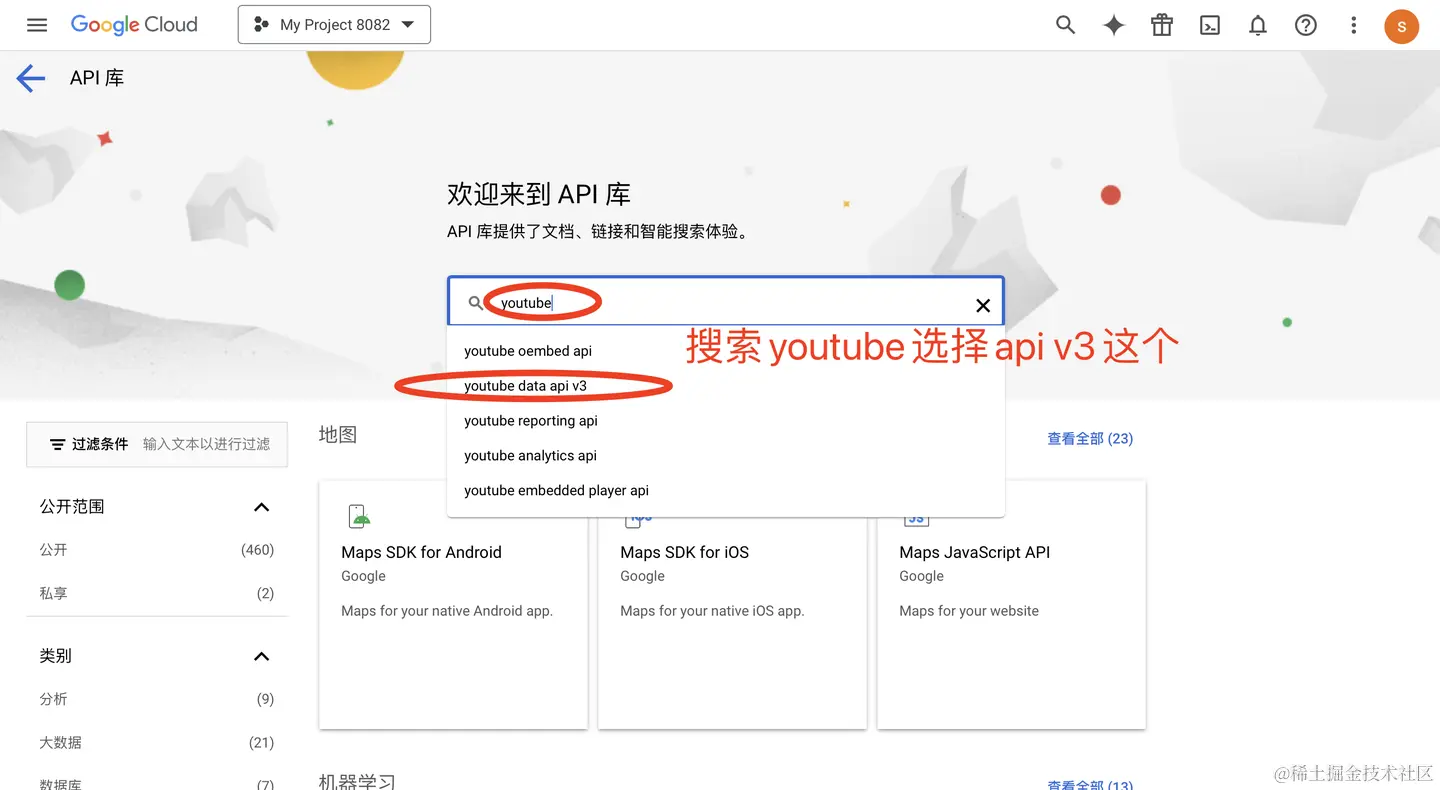
Task: Select youtube reporting api suggestion
Action: coord(726,421)
